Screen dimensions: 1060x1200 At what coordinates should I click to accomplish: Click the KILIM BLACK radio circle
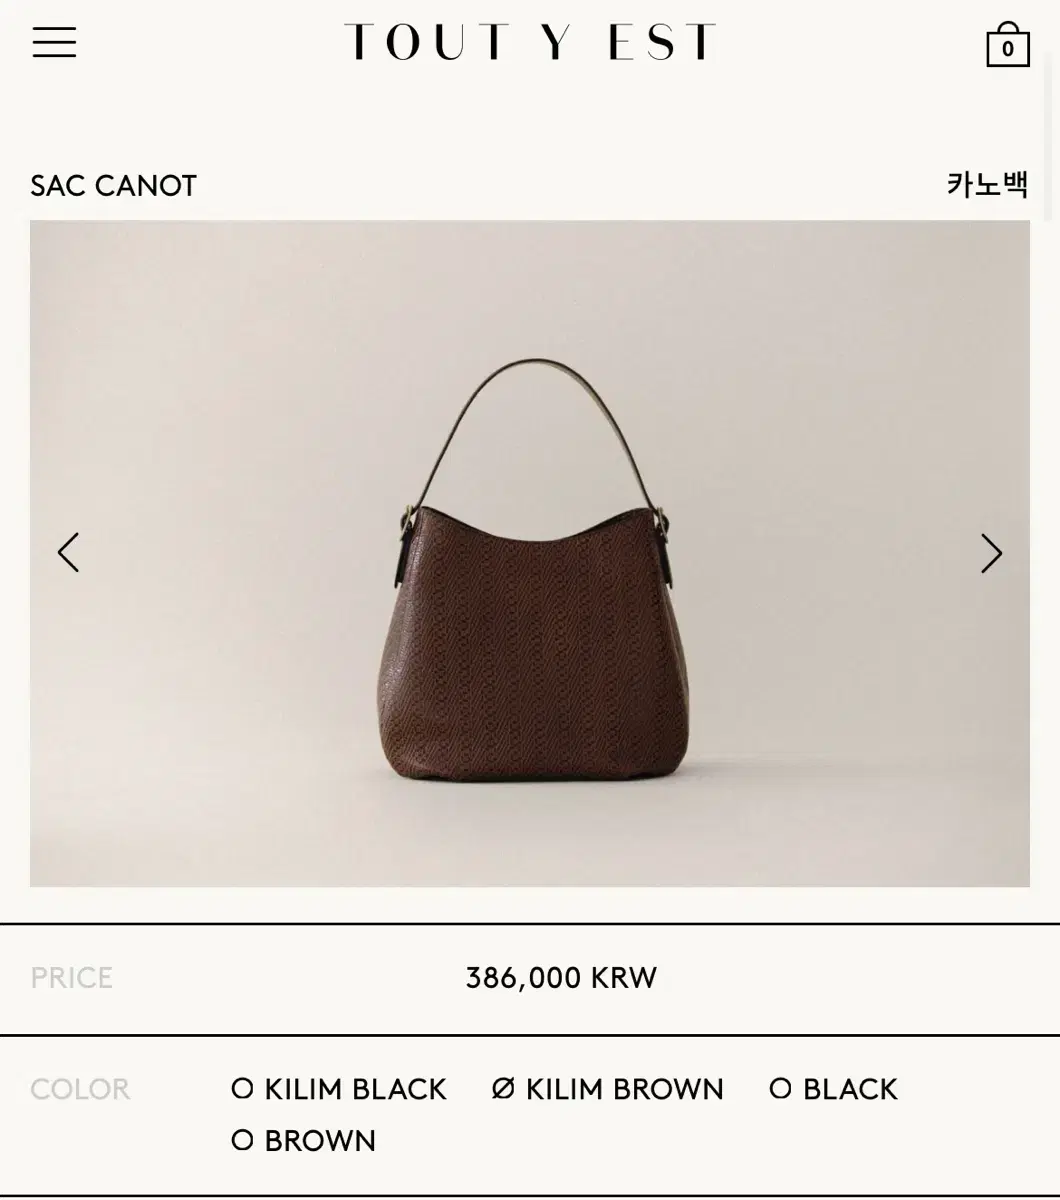tap(242, 1088)
